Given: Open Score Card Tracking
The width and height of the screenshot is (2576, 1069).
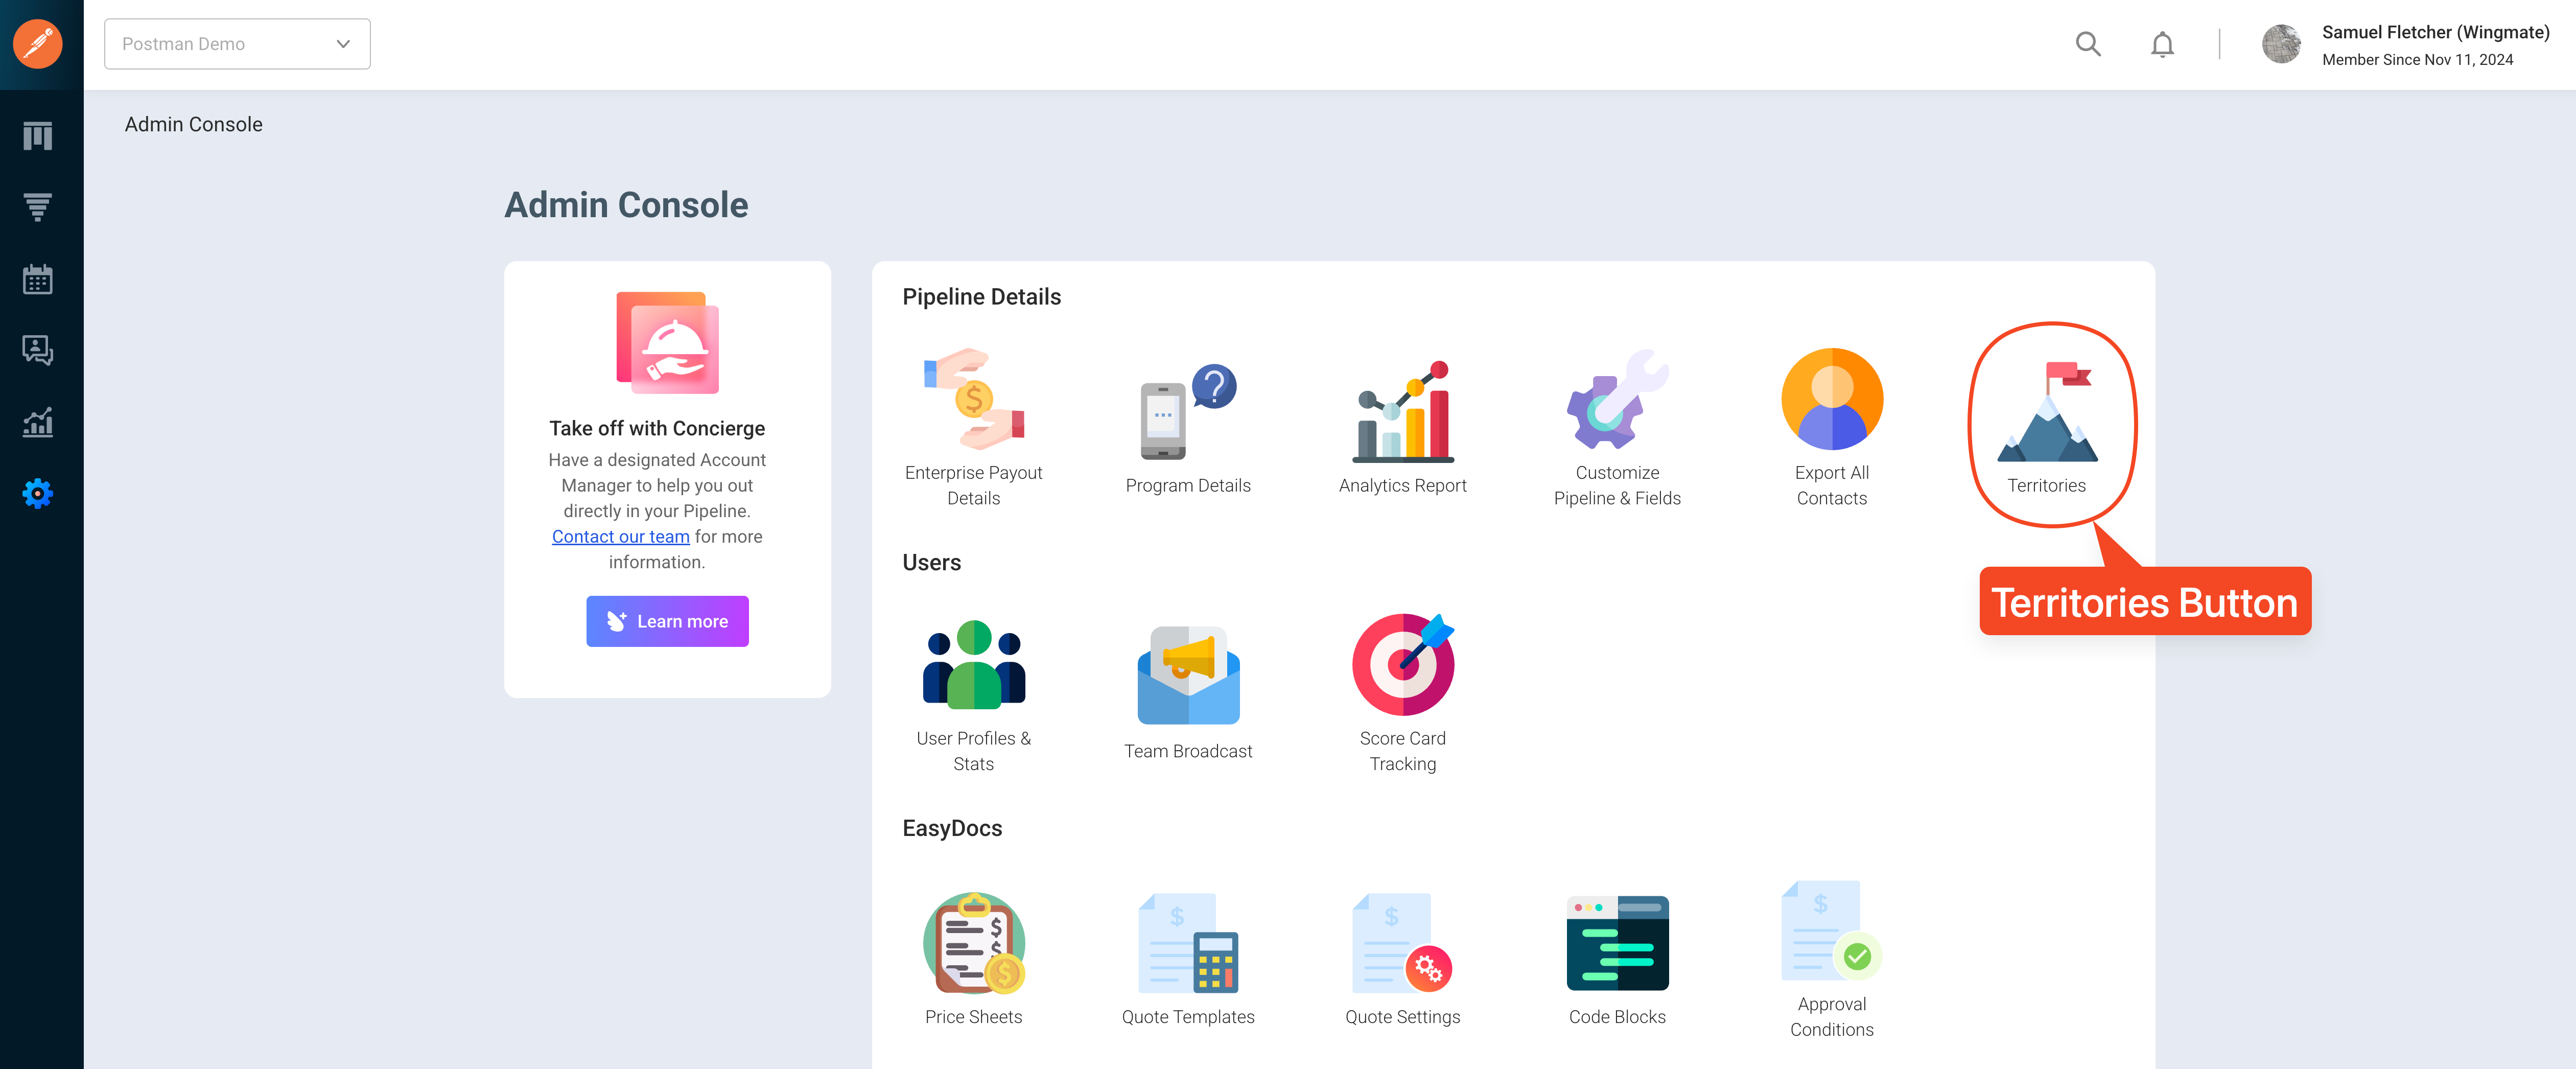Looking at the screenshot, I should pos(1402,694).
